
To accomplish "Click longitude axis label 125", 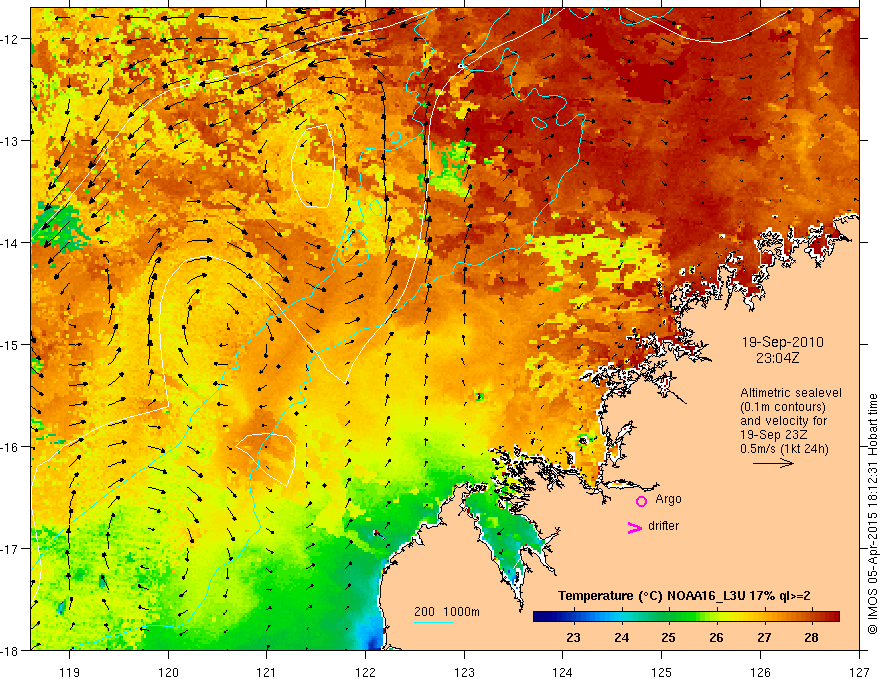I will click(x=662, y=672).
